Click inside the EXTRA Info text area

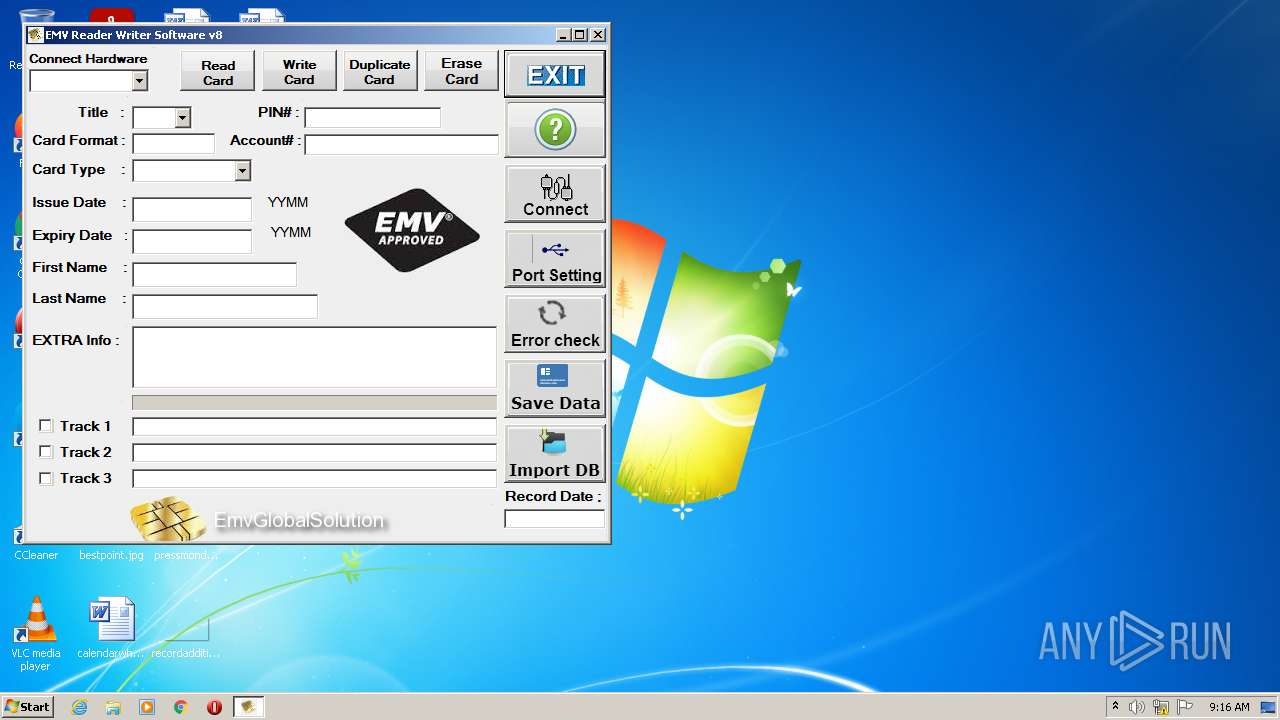coord(314,357)
